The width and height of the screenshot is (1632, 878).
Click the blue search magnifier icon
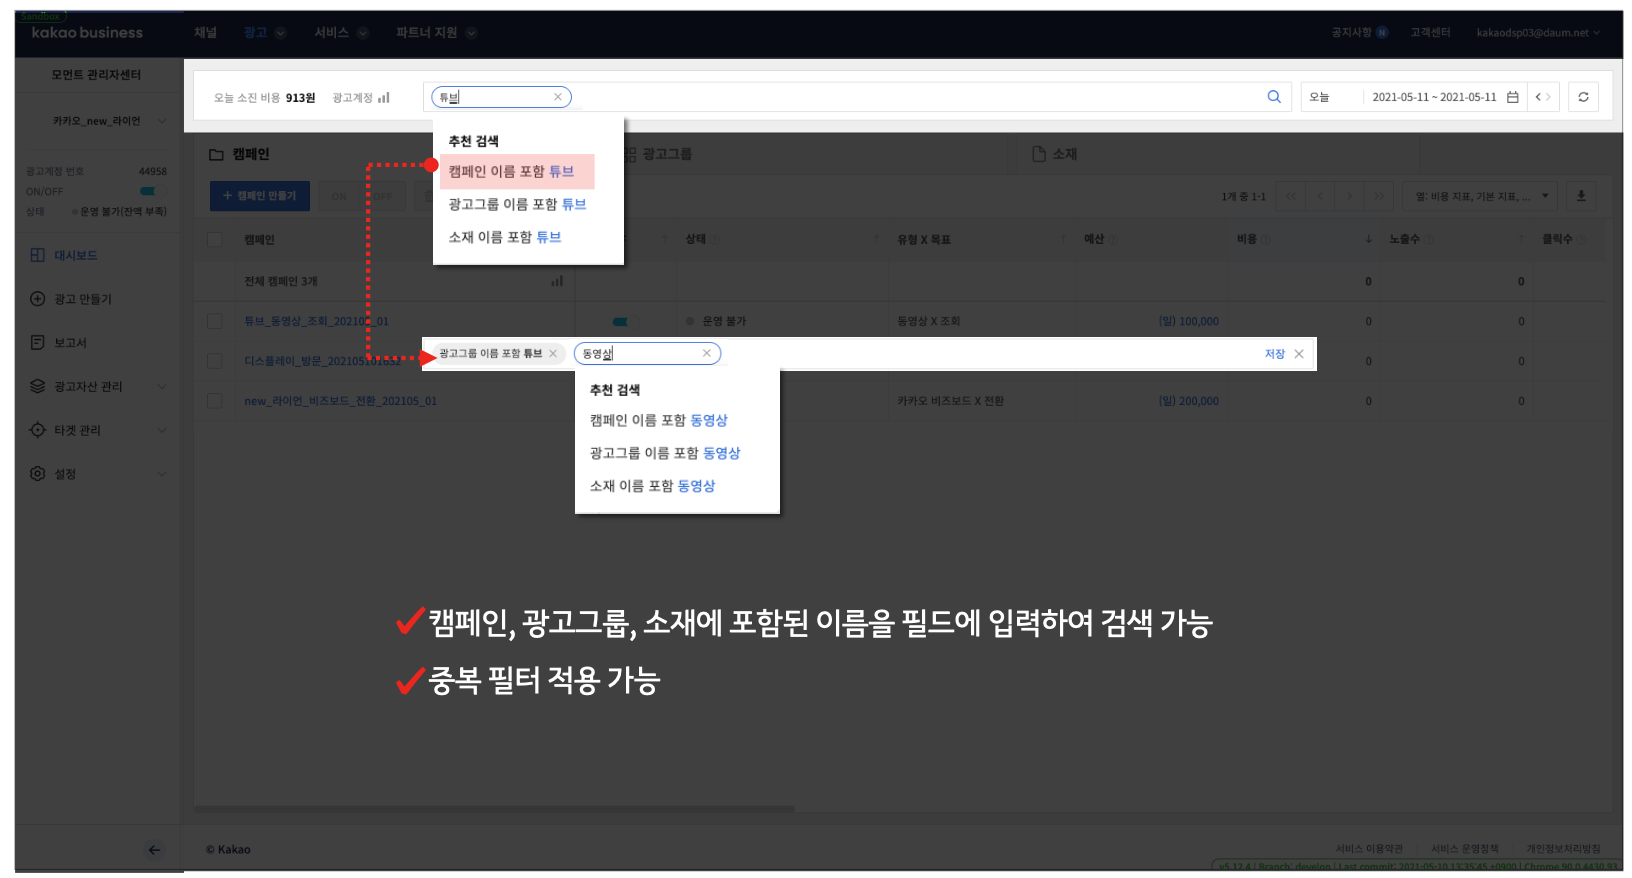tap(1273, 97)
